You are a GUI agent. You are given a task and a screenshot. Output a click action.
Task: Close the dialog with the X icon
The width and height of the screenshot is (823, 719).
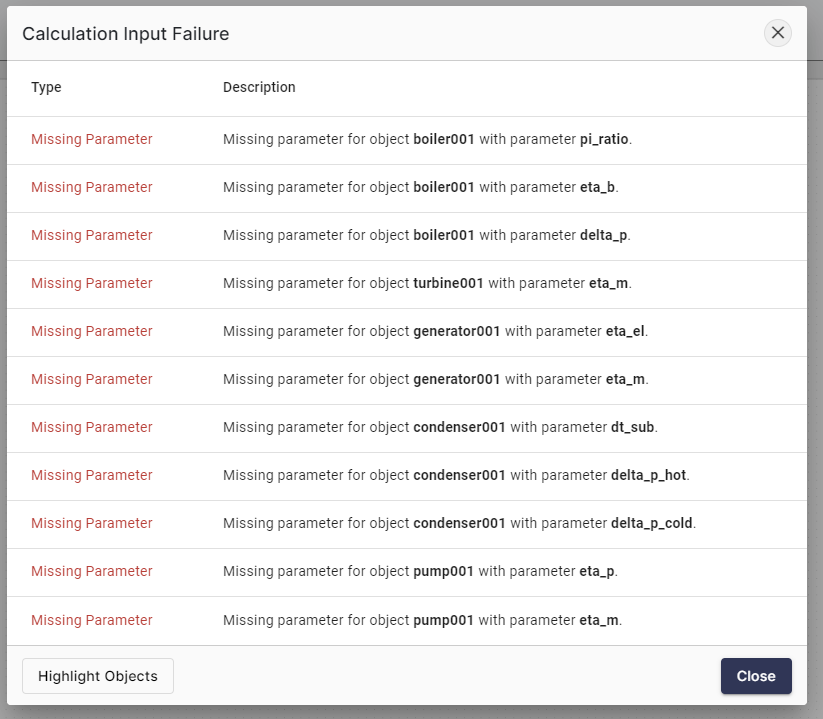[x=777, y=33]
